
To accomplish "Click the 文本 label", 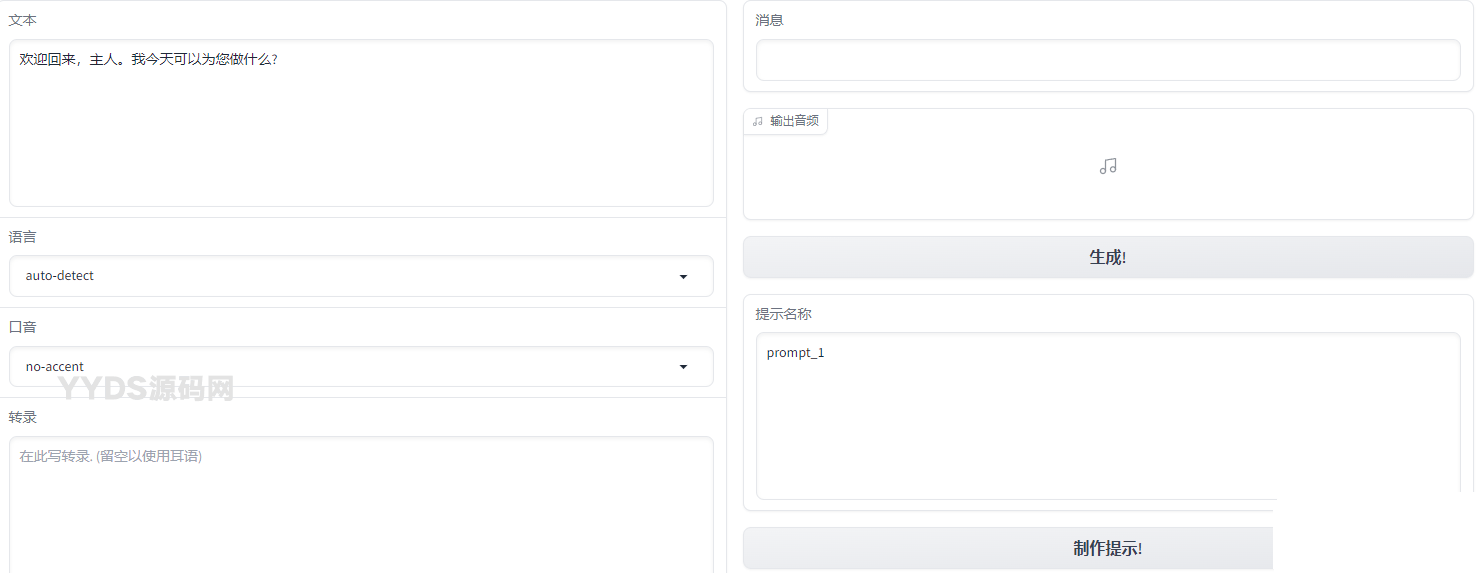I will click(23, 20).
